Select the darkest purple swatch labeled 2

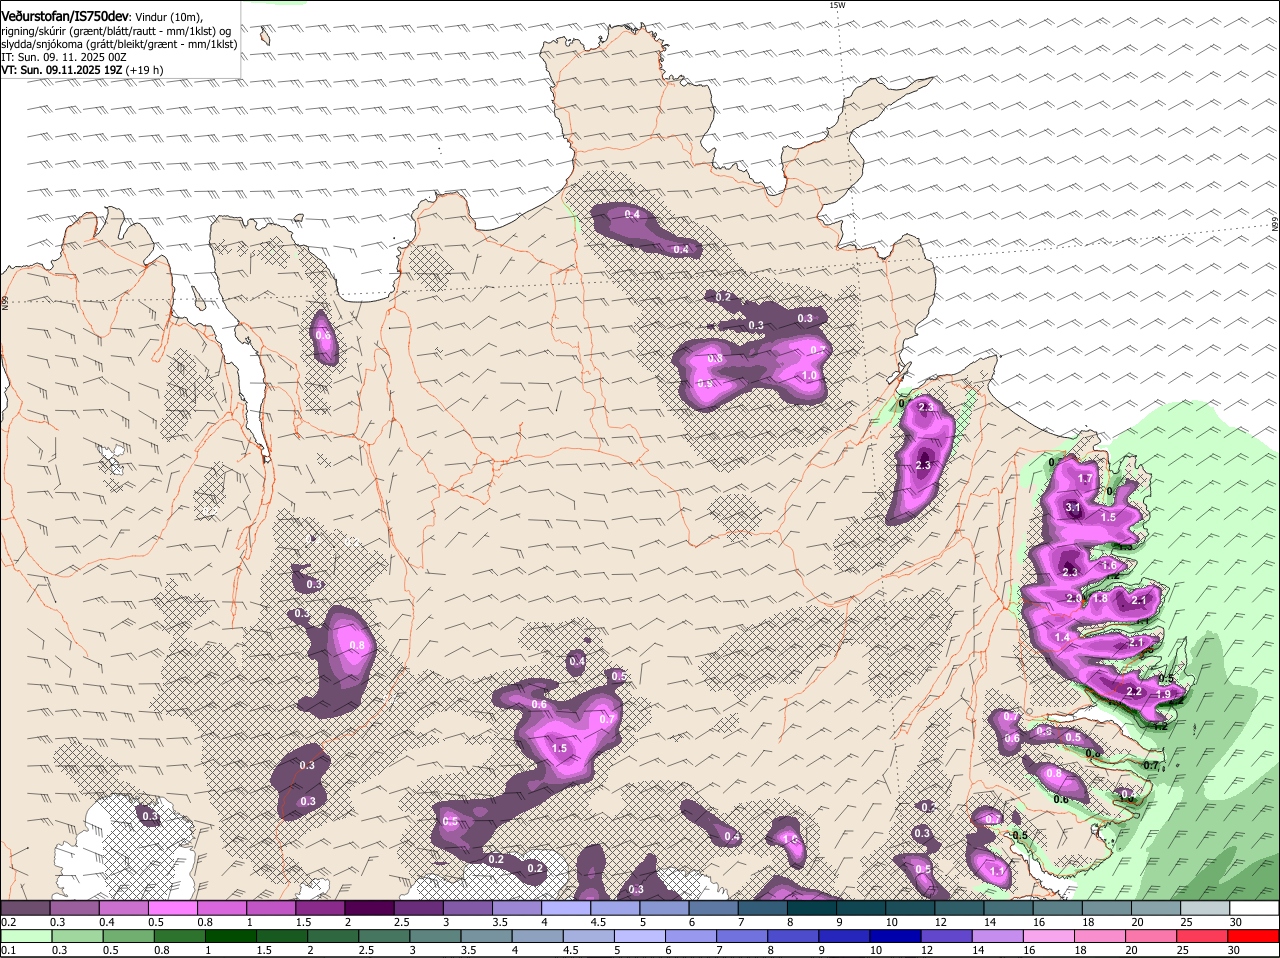pyautogui.click(x=370, y=908)
